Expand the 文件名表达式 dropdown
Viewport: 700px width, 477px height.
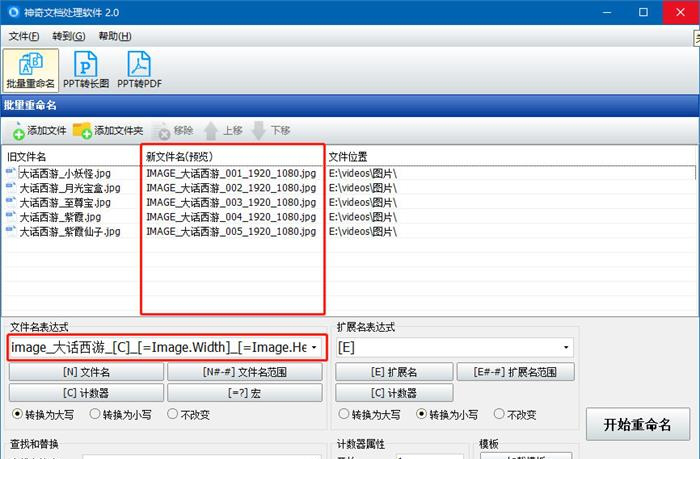click(315, 348)
